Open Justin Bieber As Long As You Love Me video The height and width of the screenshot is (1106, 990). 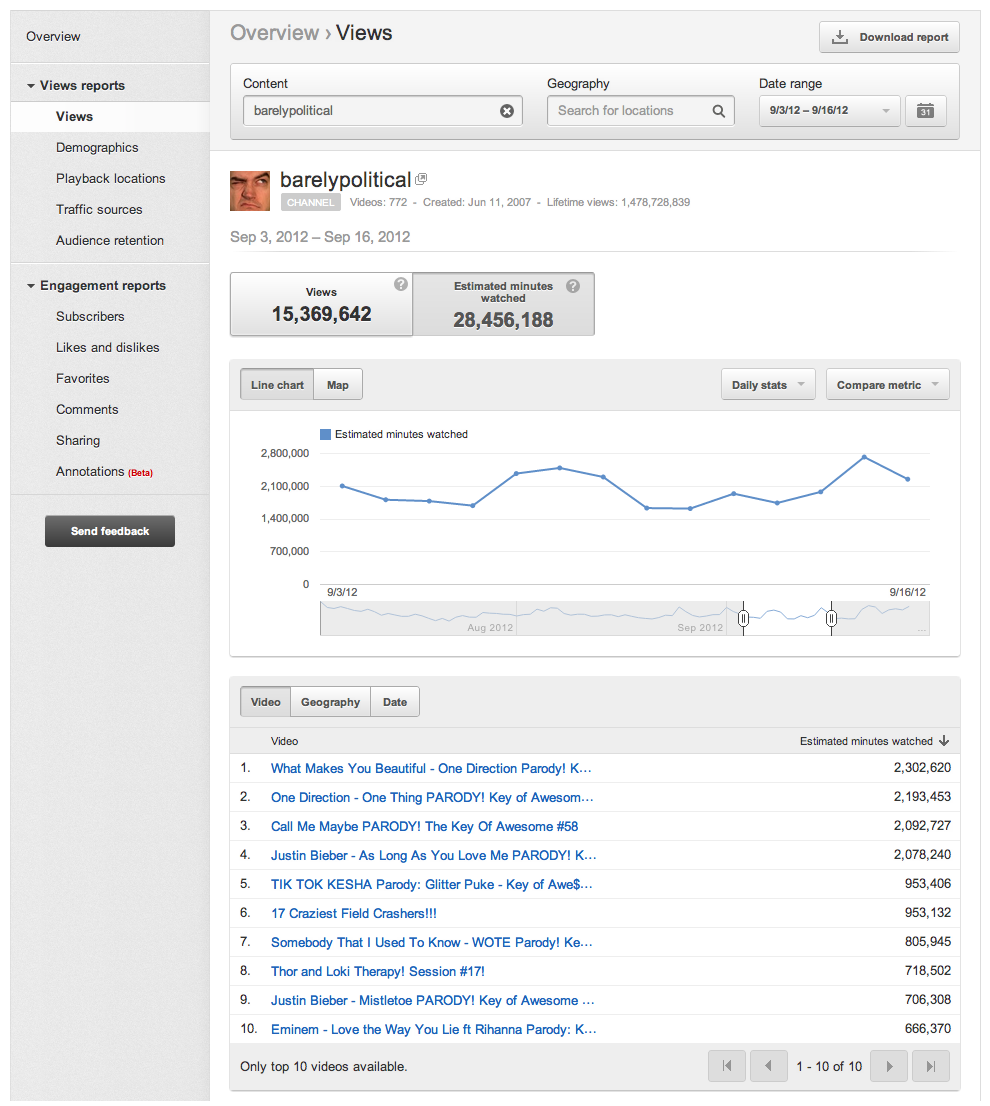434,855
